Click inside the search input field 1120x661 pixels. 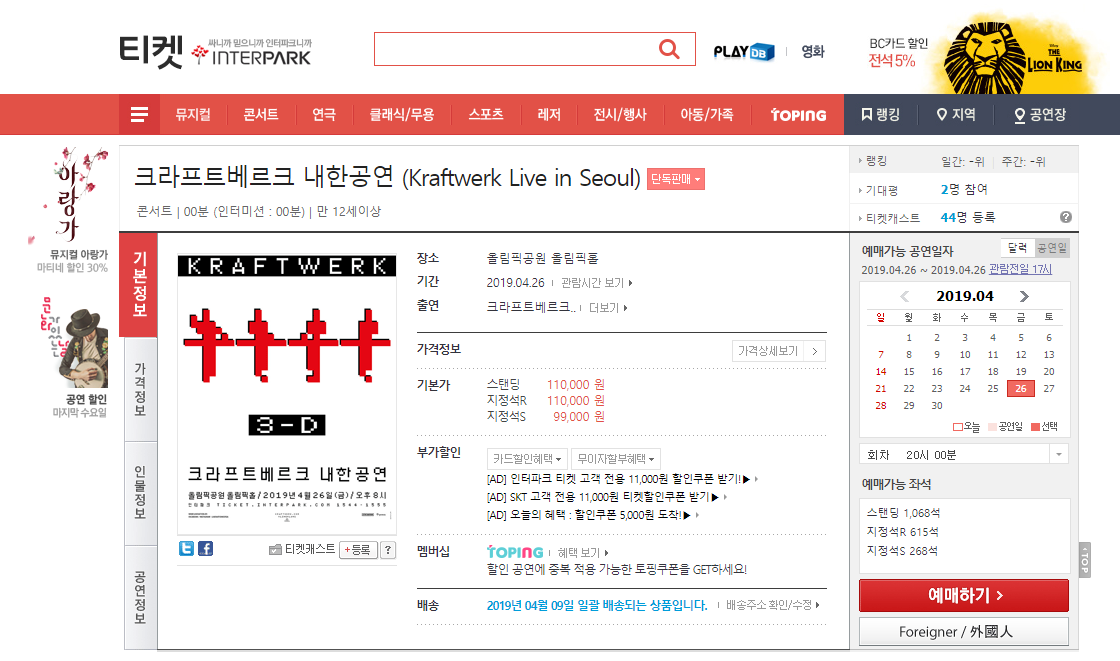click(516, 49)
